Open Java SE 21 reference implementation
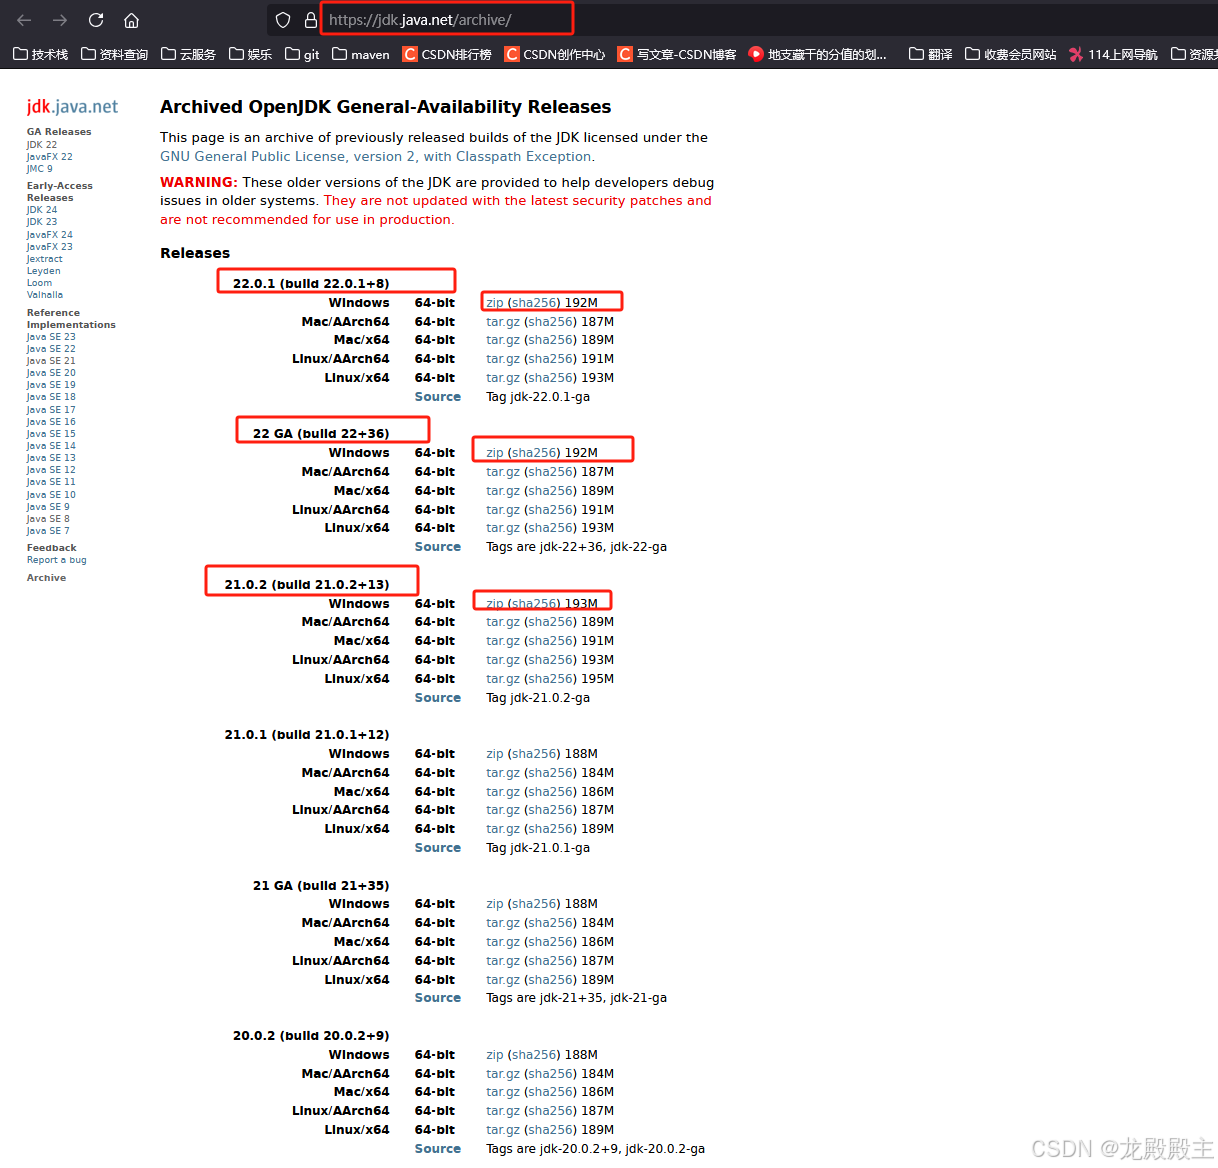The height and width of the screenshot is (1168, 1218). click(51, 361)
